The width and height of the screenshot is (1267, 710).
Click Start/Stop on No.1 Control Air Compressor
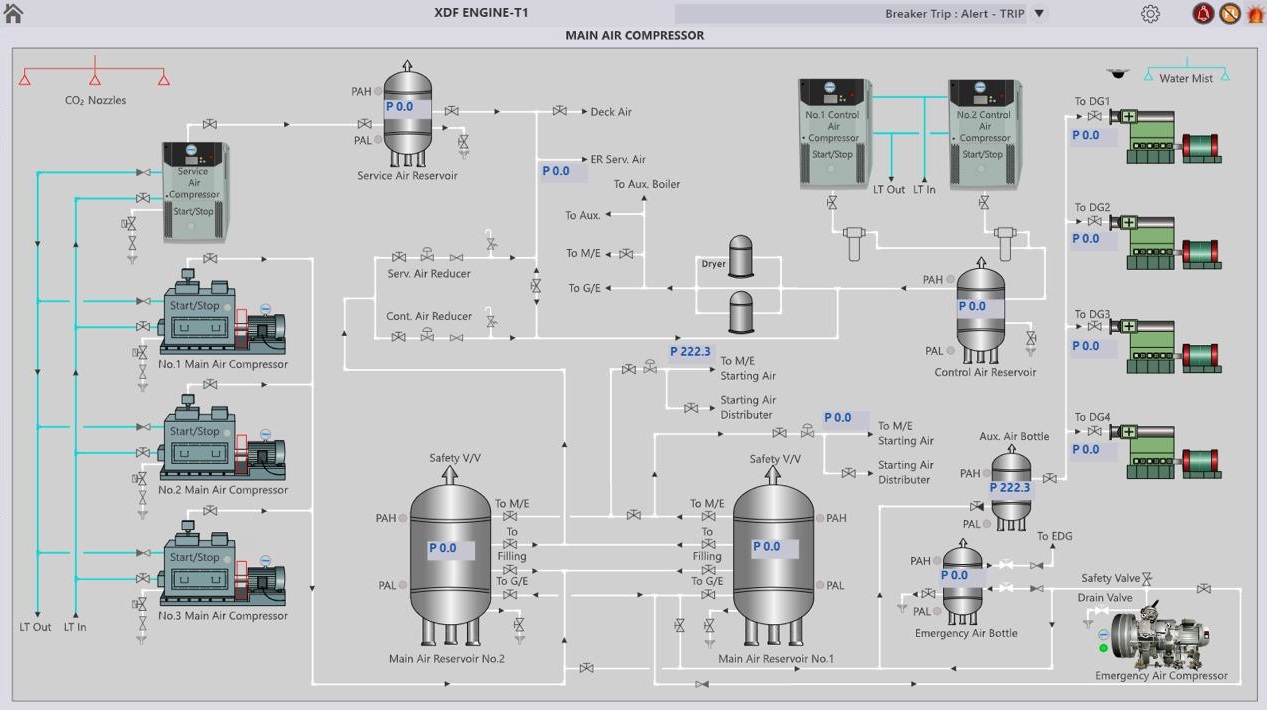pyautogui.click(x=832, y=155)
